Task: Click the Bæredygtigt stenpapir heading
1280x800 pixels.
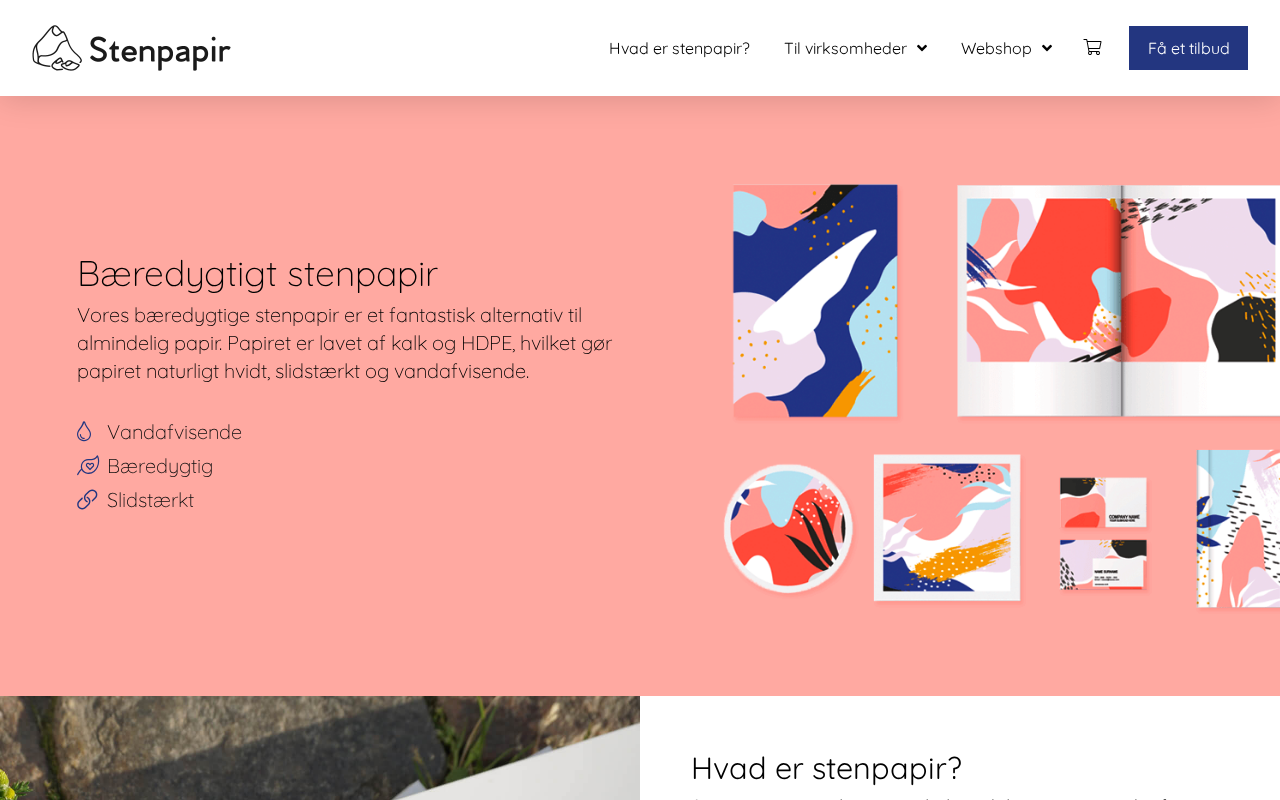Action: (x=257, y=273)
